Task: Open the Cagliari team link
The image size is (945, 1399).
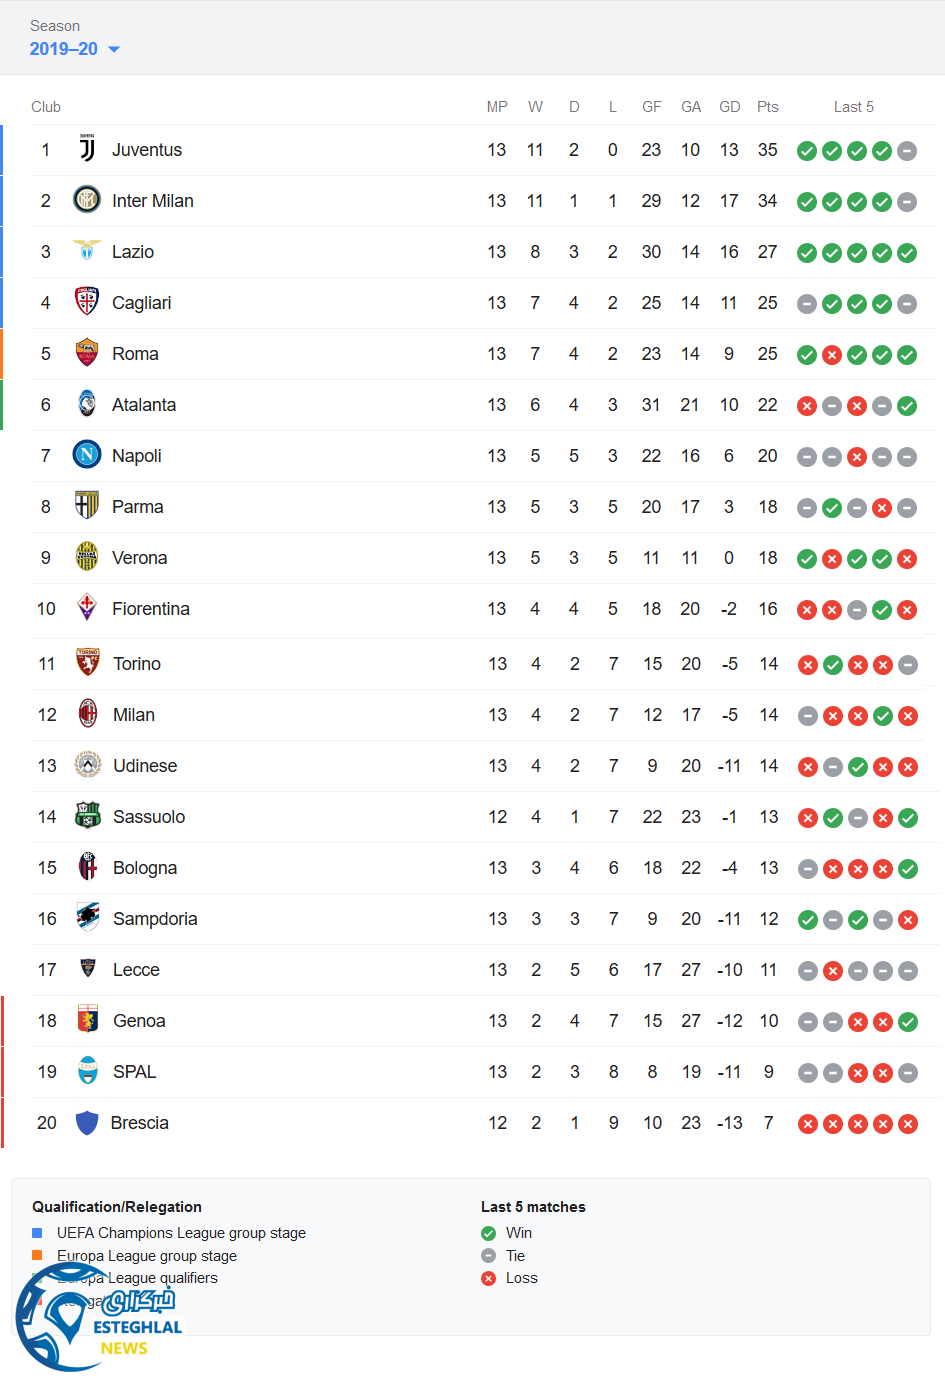Action: (141, 303)
